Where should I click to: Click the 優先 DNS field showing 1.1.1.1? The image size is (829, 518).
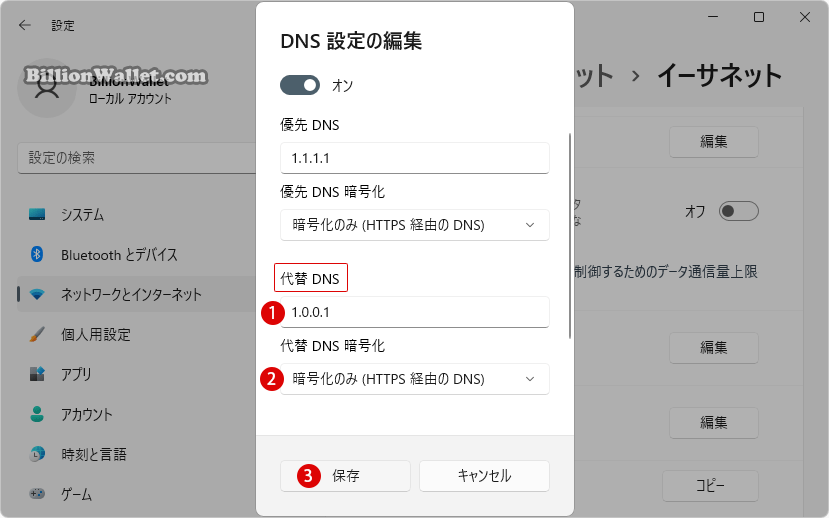tap(414, 158)
